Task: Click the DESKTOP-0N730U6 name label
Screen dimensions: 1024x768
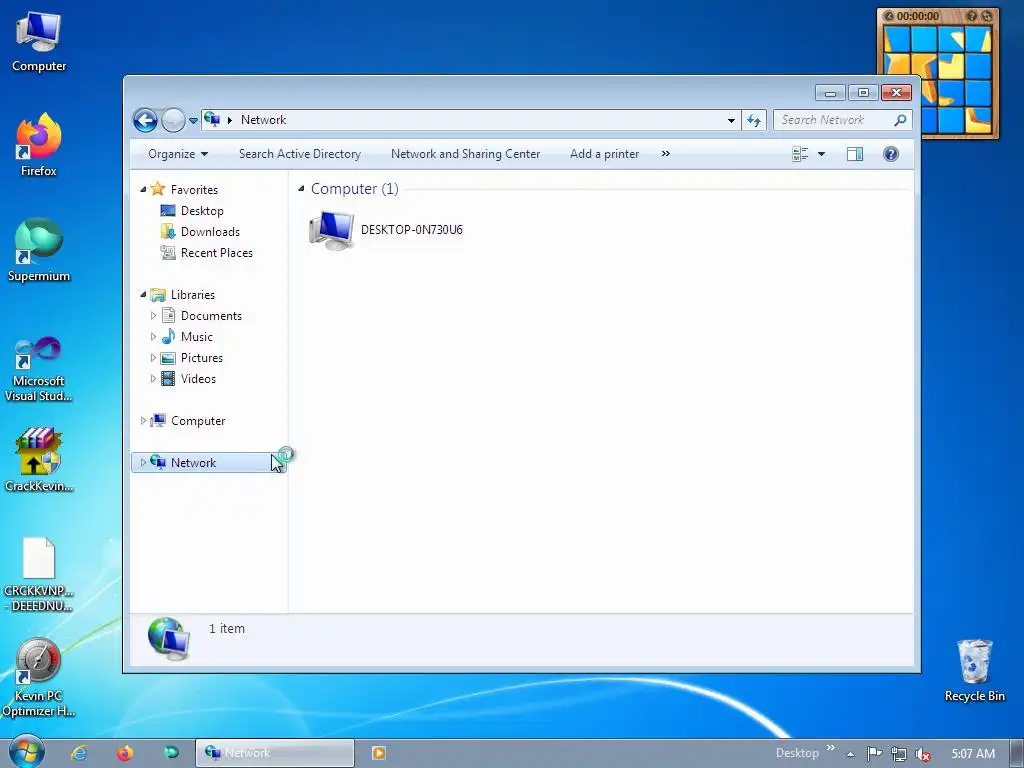Action: [x=411, y=230]
